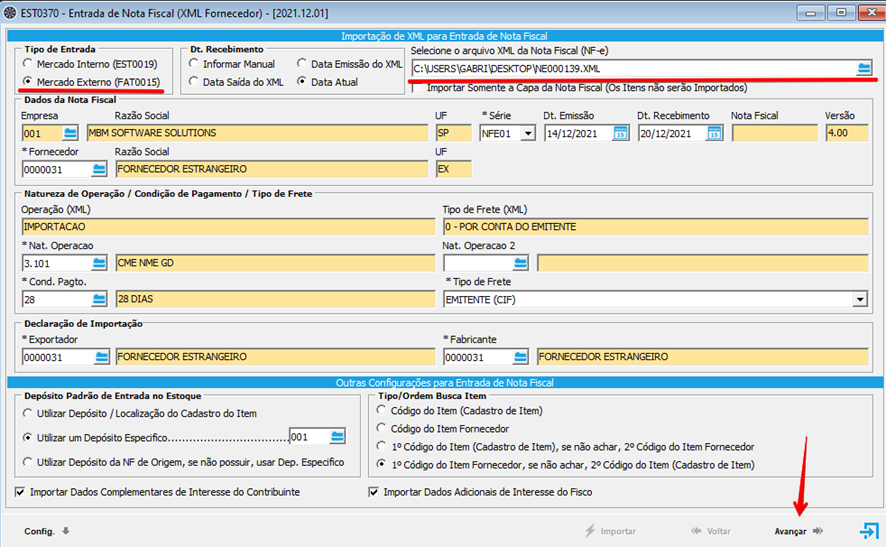Click the Dt. Emissão date field
The image size is (886, 547).
pyautogui.click(x=579, y=133)
